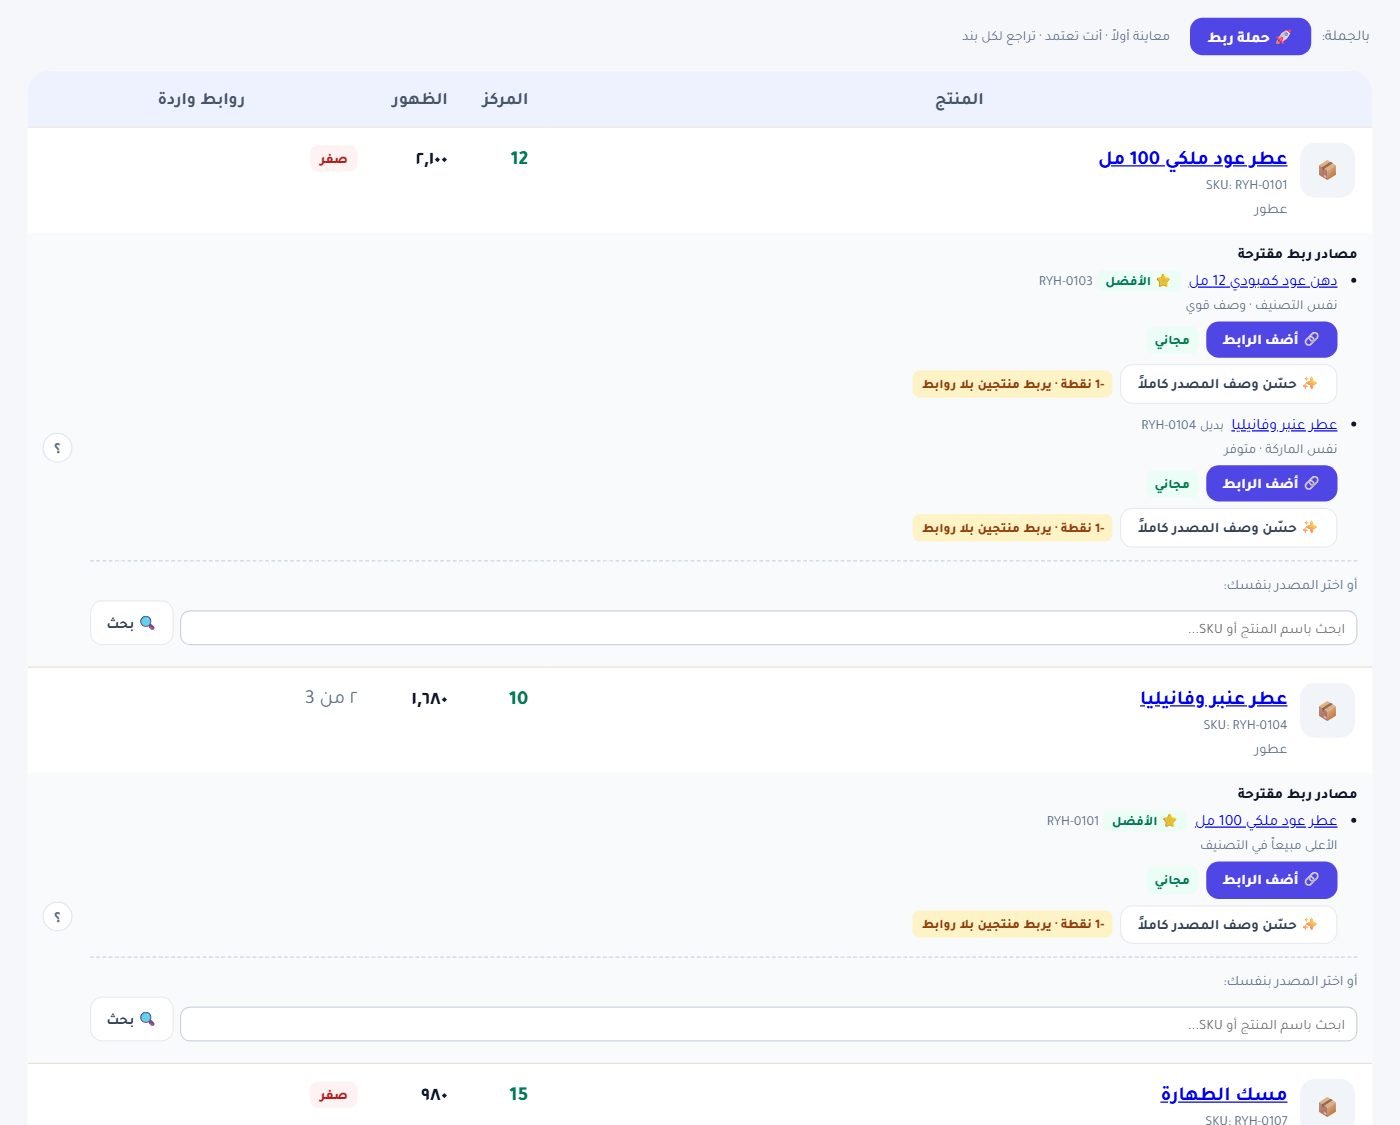Select the rank value 10
1400x1125 pixels.
[518, 698]
